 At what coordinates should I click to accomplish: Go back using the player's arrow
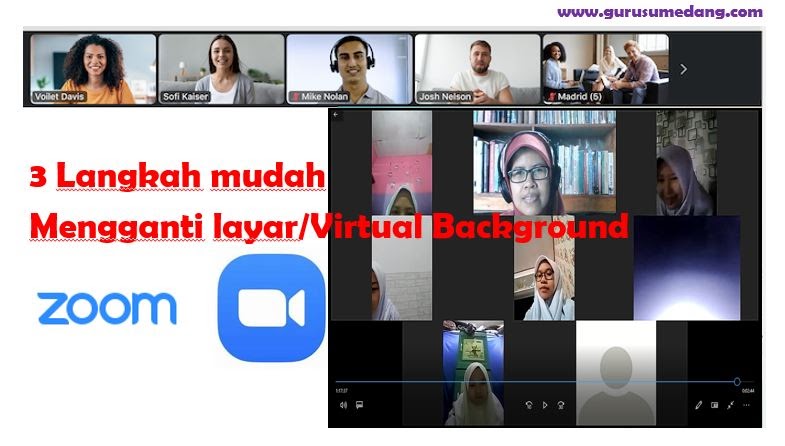point(335,115)
